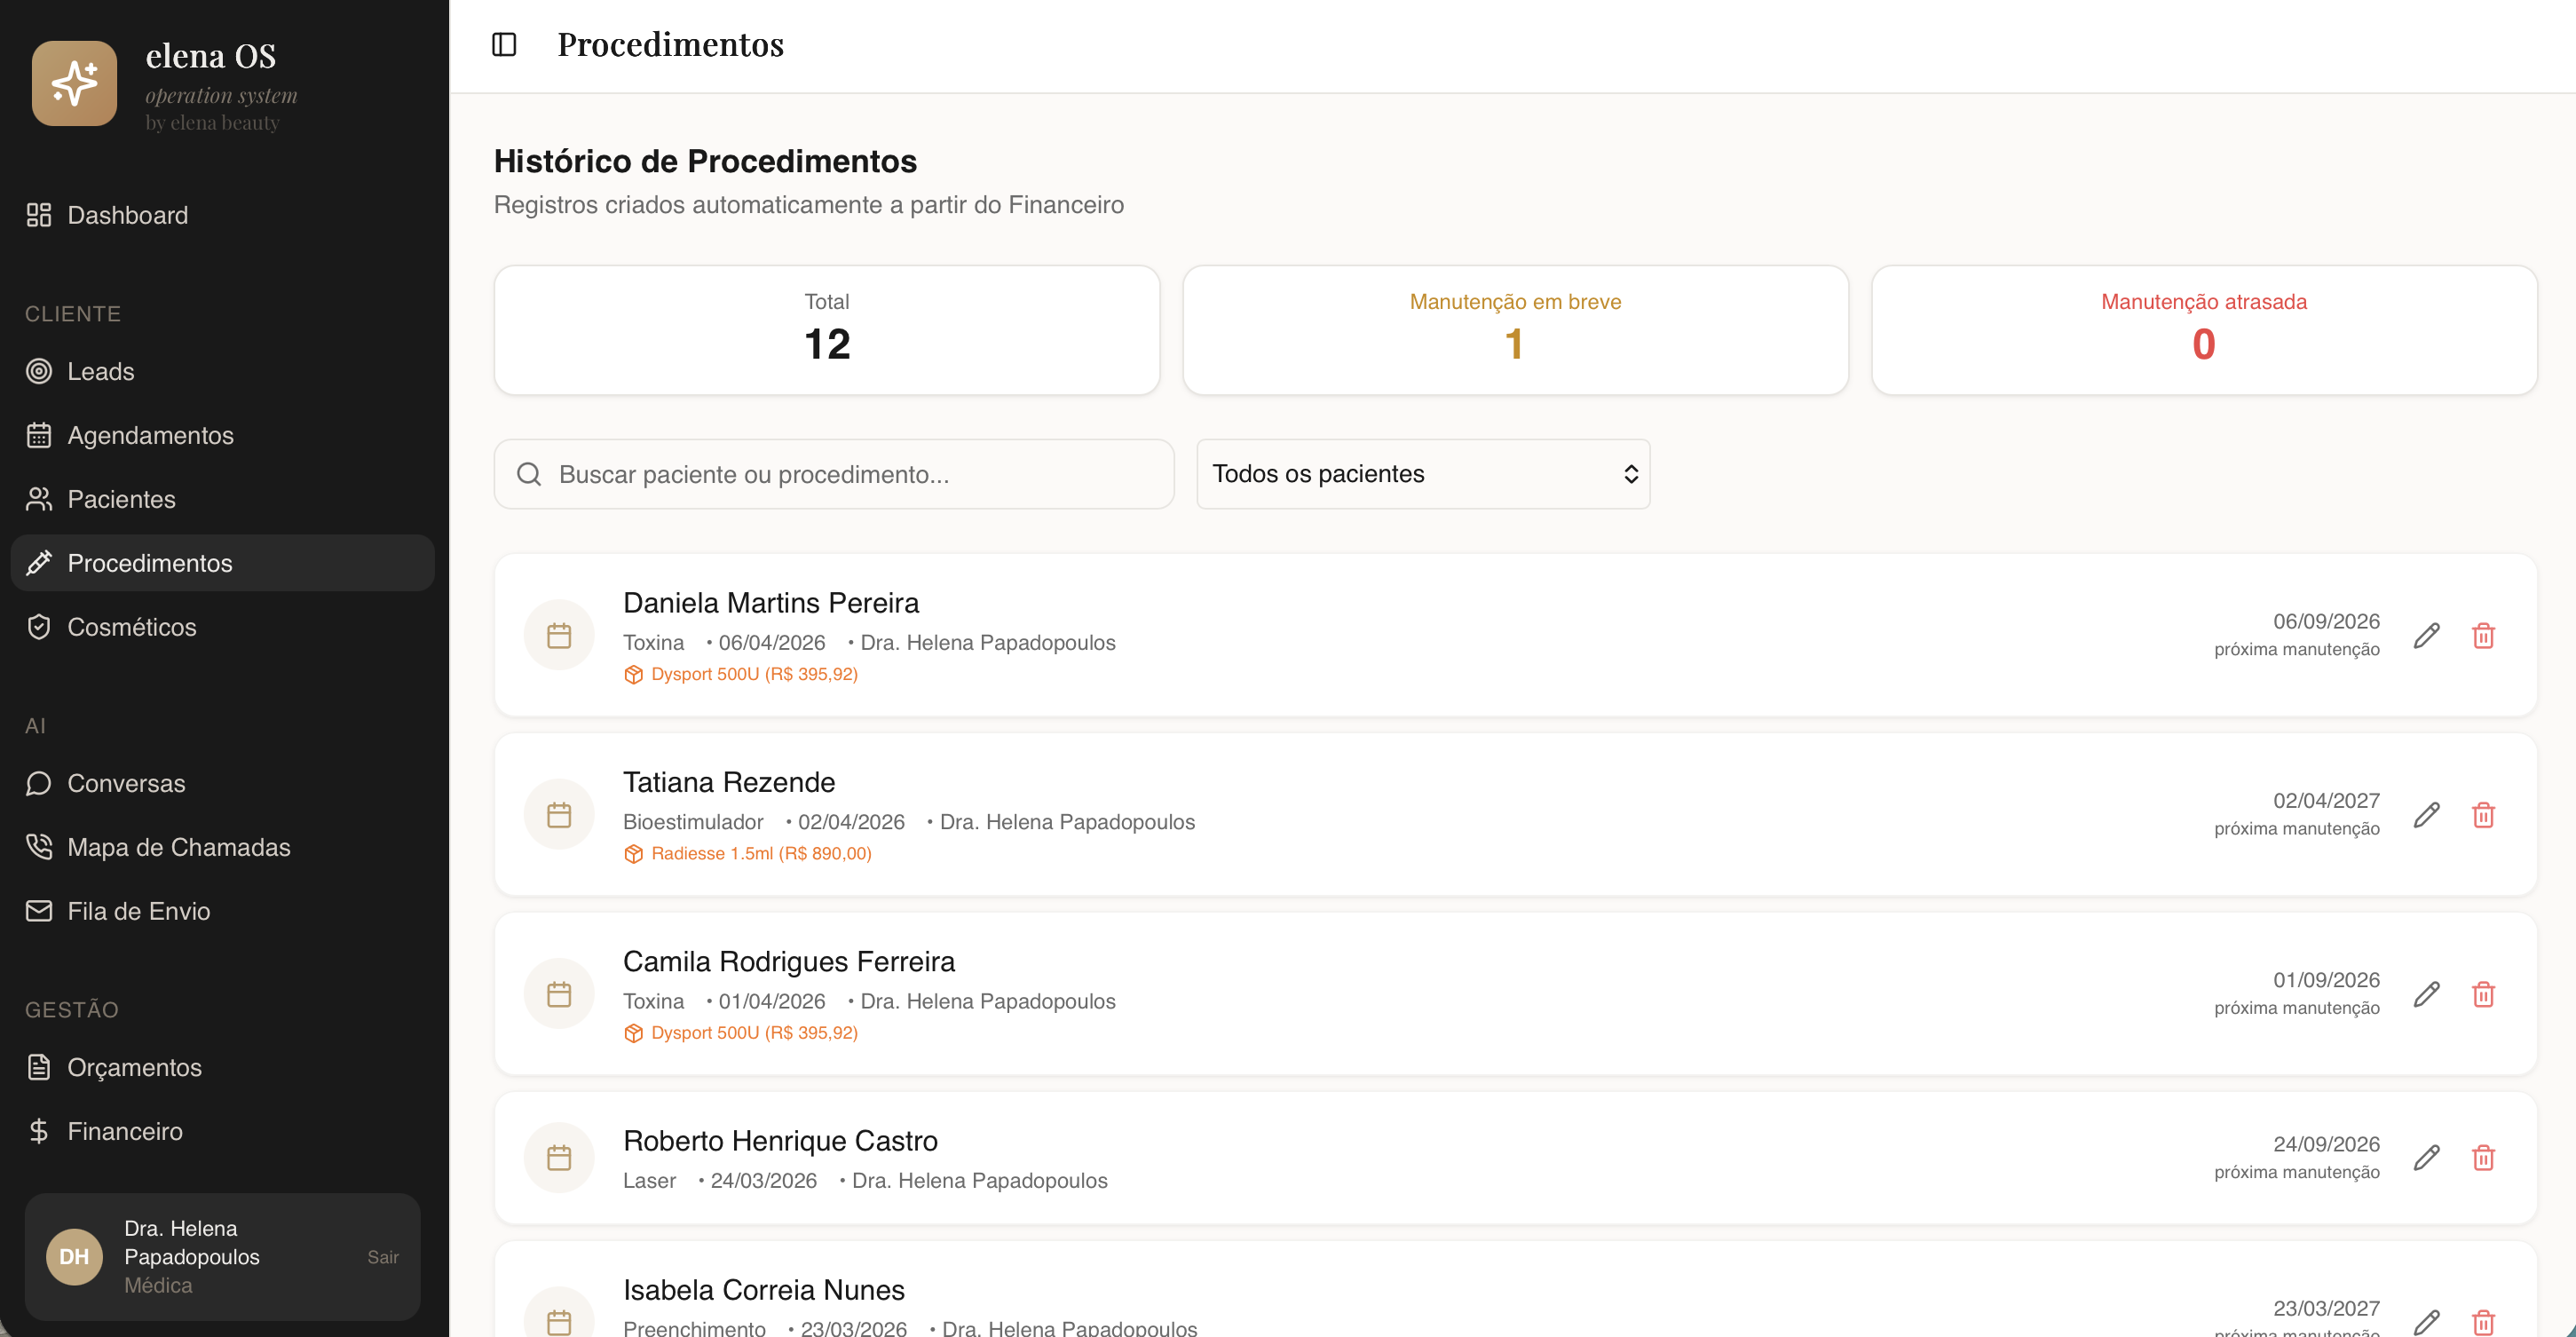Click calendar icon for Roberto Henrique Castro

click(559, 1158)
